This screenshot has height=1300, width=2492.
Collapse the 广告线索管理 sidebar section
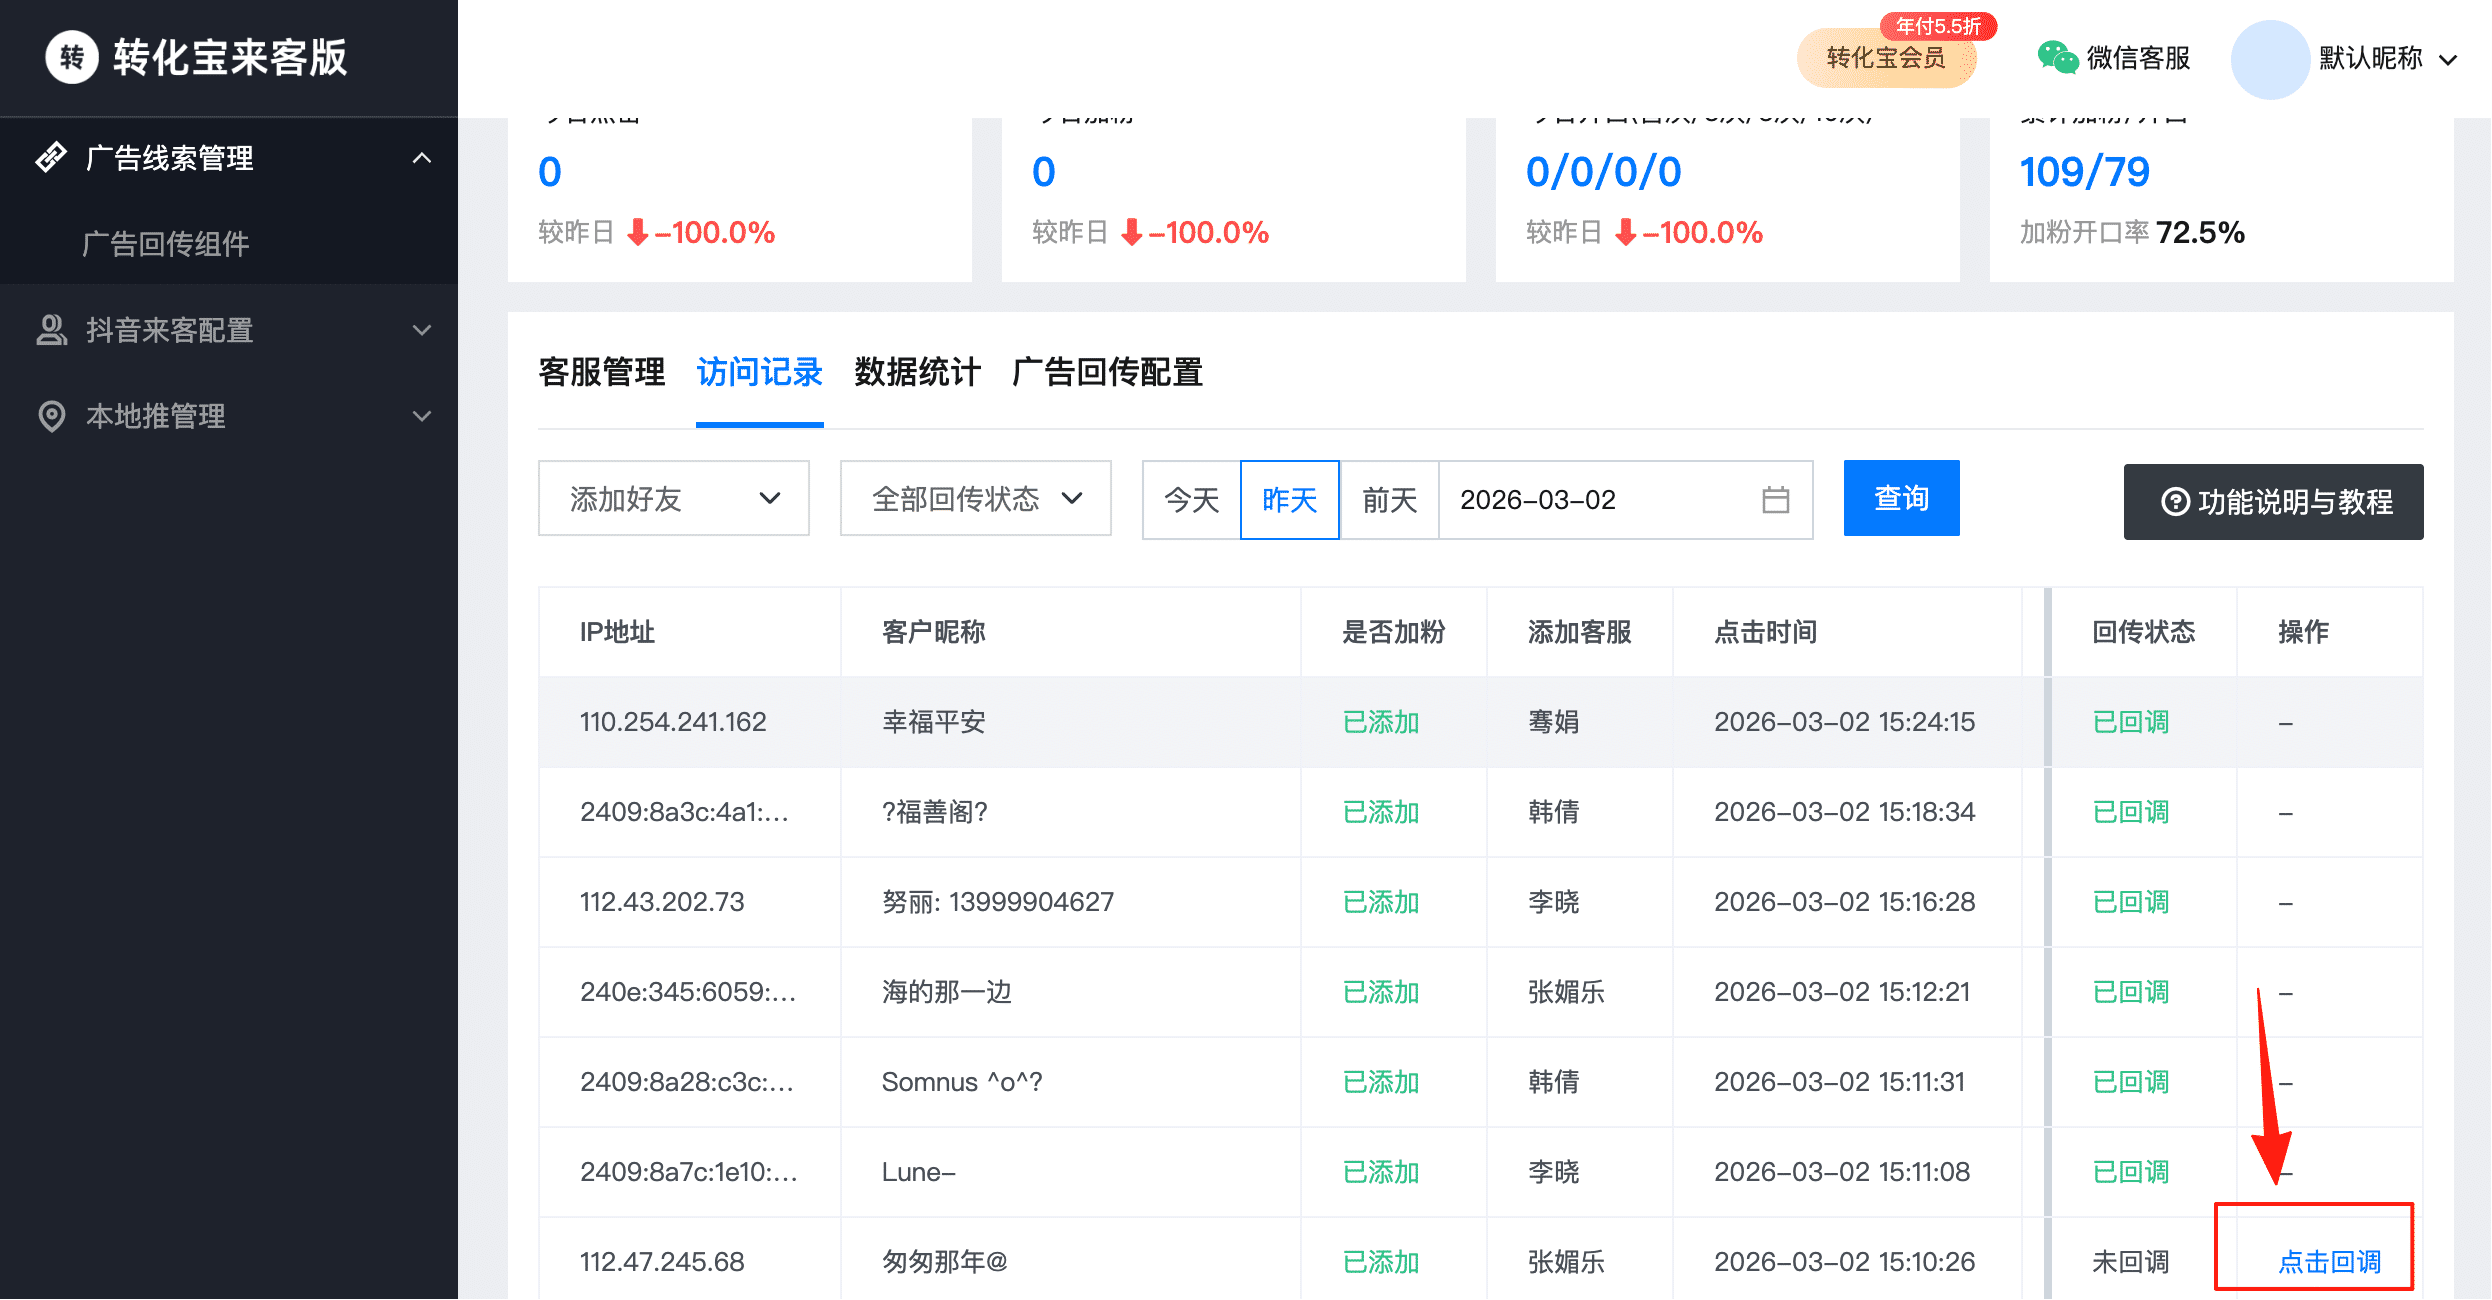422,158
